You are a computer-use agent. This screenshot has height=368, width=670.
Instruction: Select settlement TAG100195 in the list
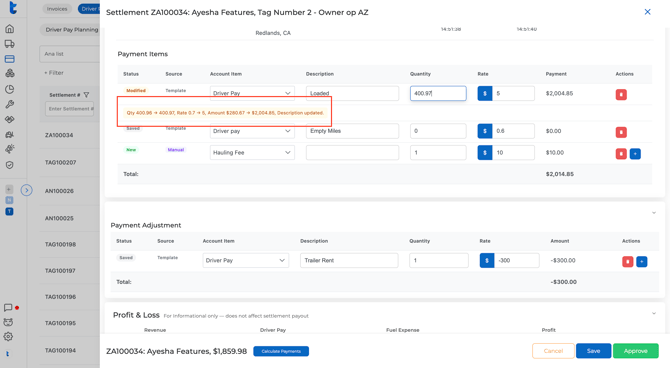pyautogui.click(x=61, y=323)
